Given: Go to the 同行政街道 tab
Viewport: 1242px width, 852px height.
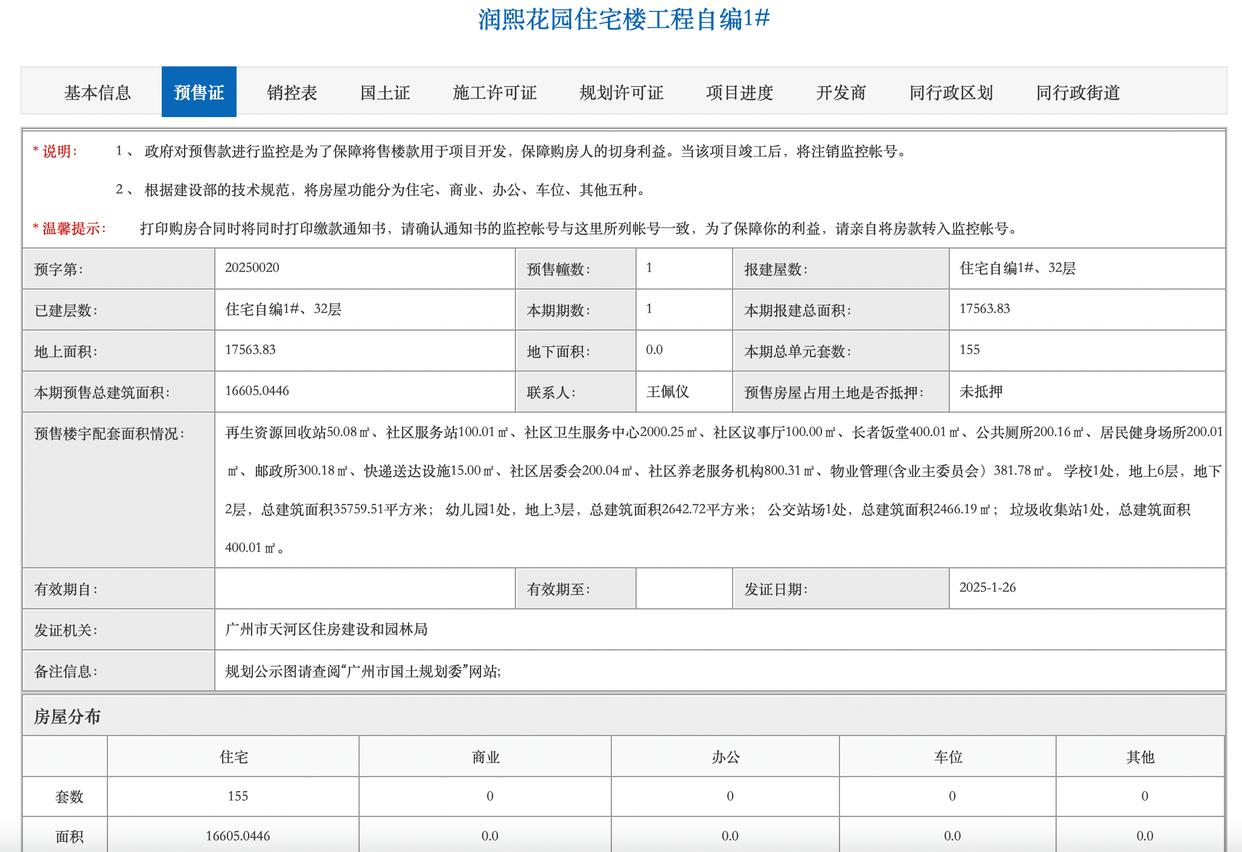Looking at the screenshot, I should pyautogui.click(x=1078, y=93).
